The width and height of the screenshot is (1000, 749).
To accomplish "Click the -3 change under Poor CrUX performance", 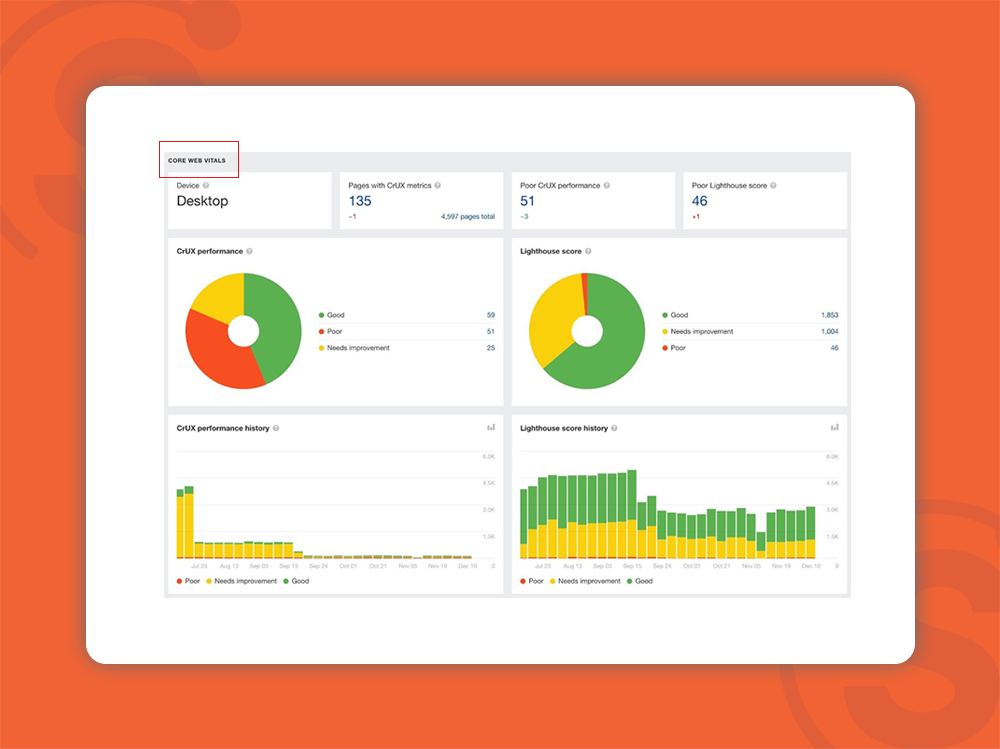I will coord(524,217).
